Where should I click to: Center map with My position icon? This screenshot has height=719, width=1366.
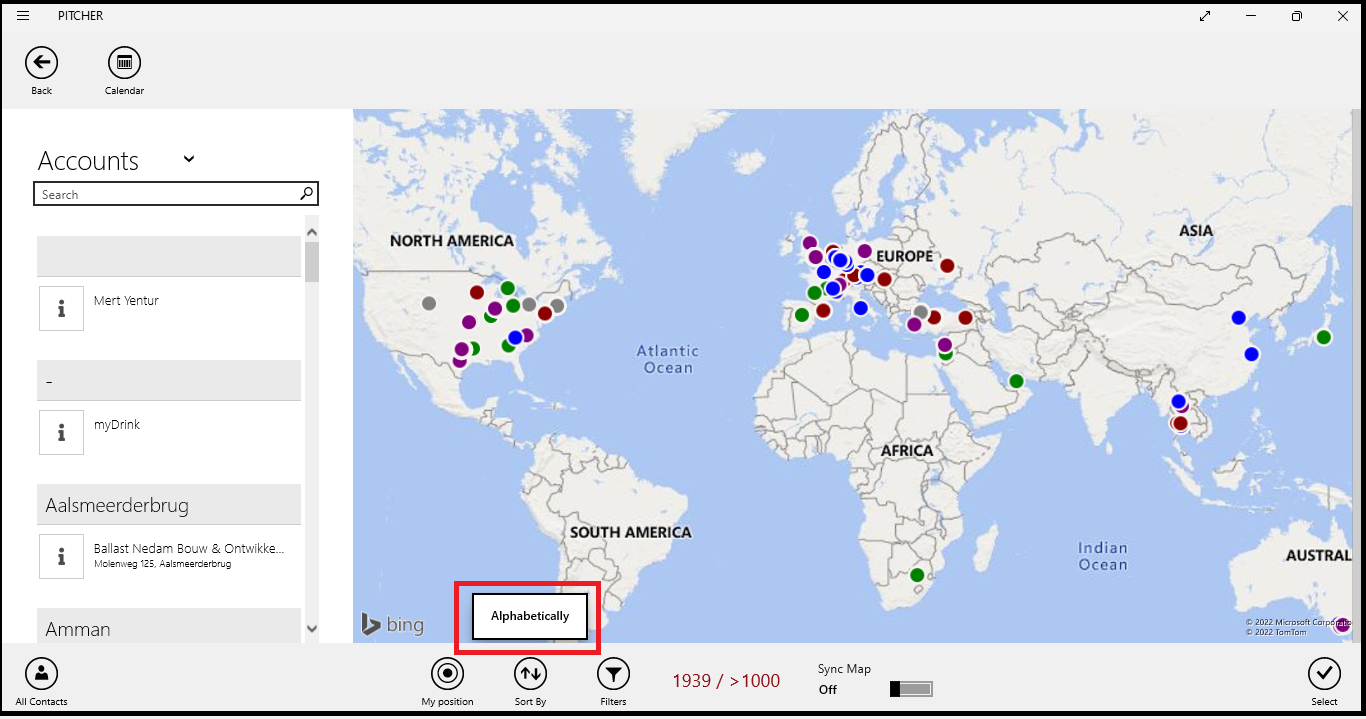[x=447, y=674]
